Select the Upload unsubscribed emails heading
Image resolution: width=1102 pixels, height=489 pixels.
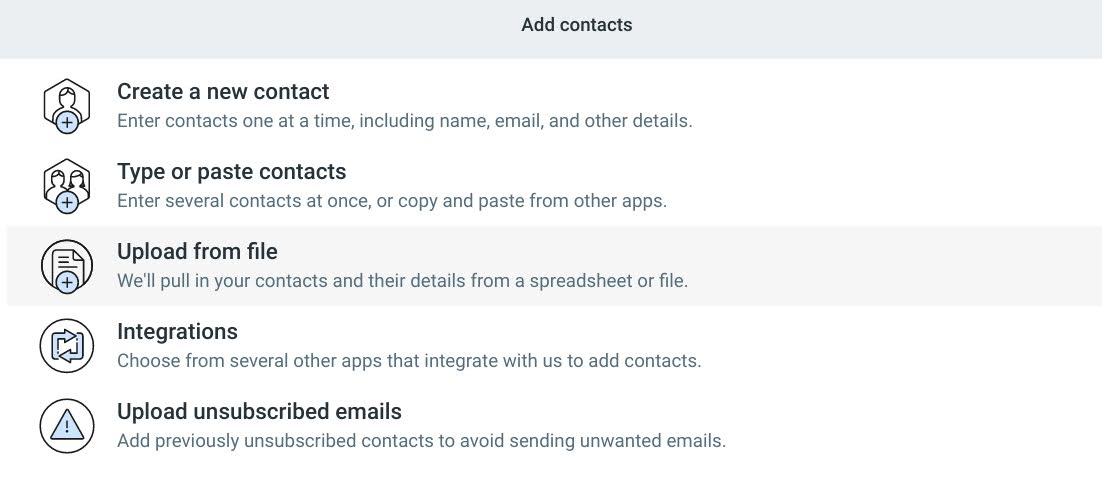259,411
